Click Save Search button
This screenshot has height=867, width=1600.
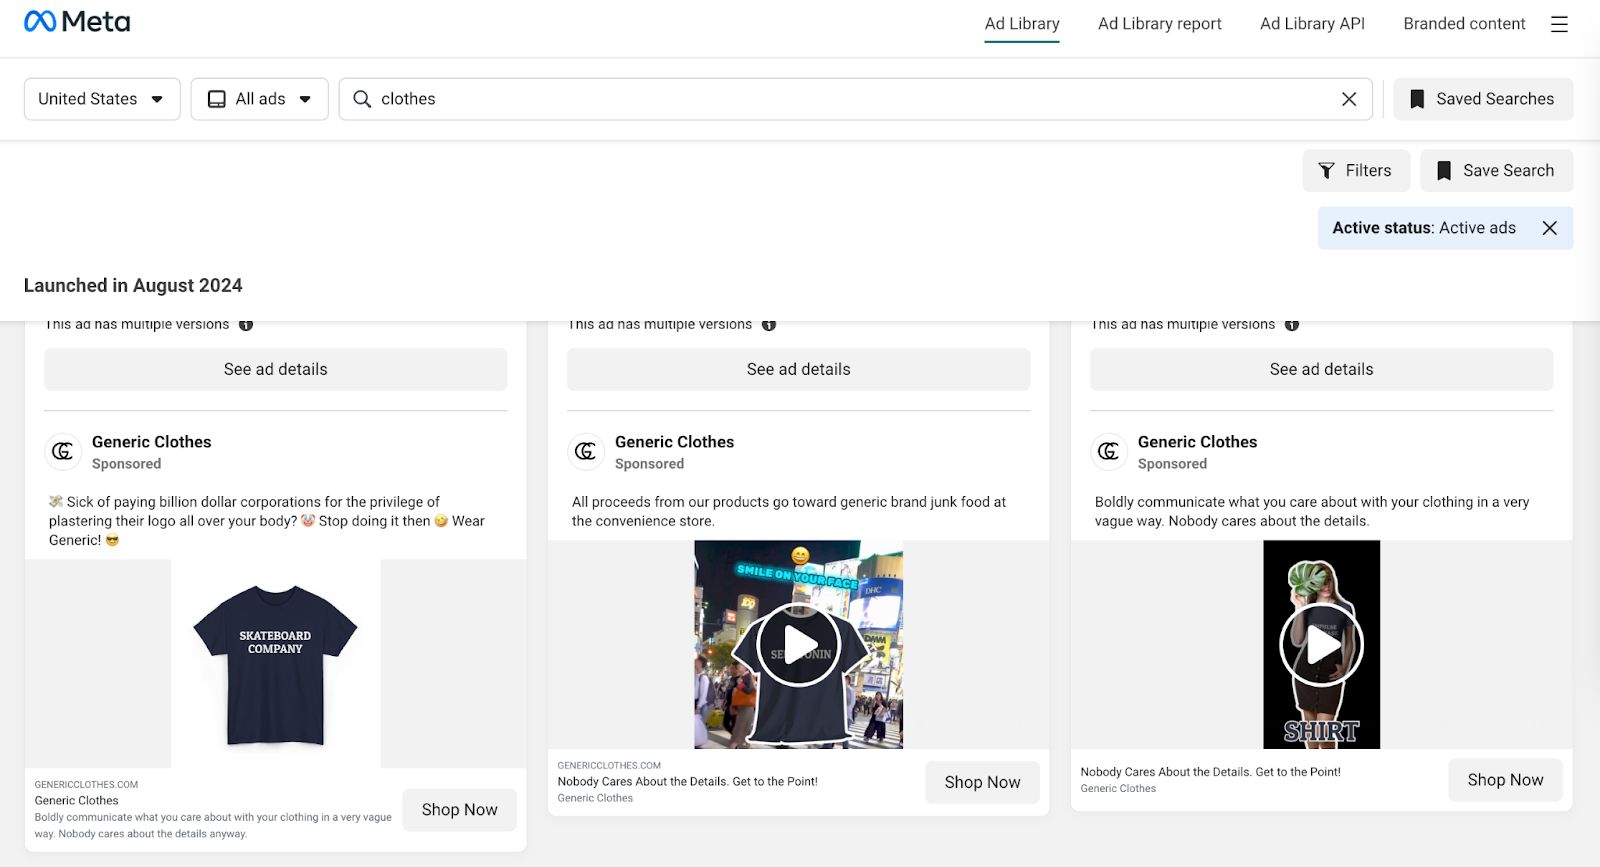click(x=1496, y=171)
